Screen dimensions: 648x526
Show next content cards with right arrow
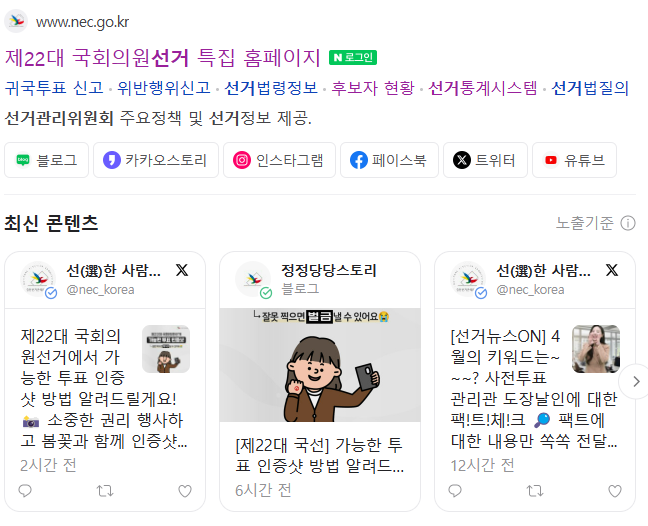pyautogui.click(x=635, y=381)
